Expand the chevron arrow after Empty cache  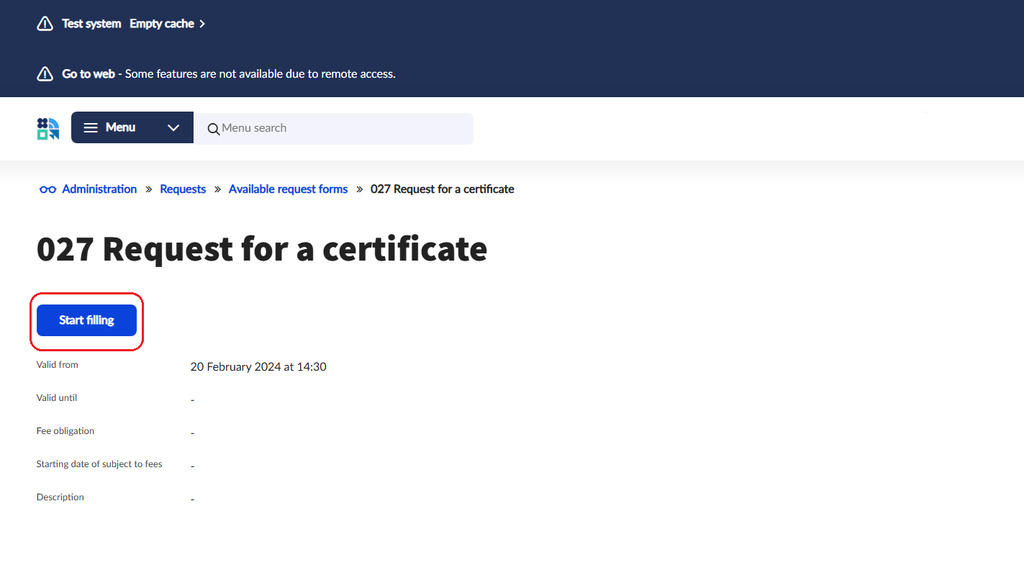(x=202, y=24)
